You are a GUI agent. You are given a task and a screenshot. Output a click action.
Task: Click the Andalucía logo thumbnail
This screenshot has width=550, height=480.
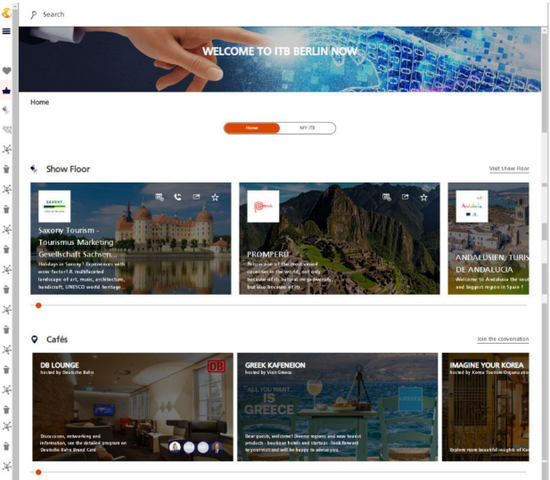[472, 206]
